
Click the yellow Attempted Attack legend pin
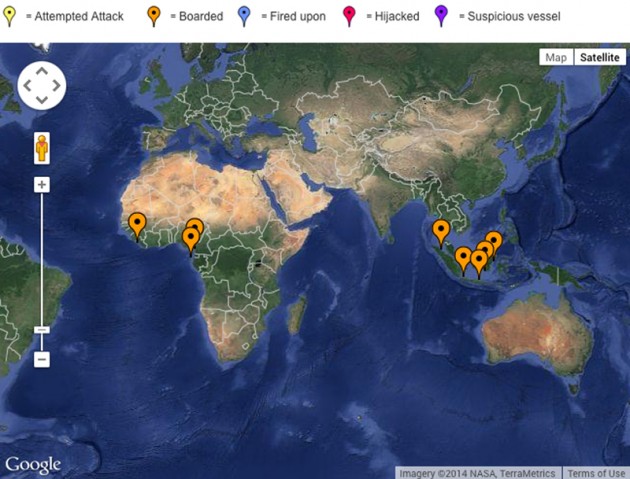[x=10, y=15]
